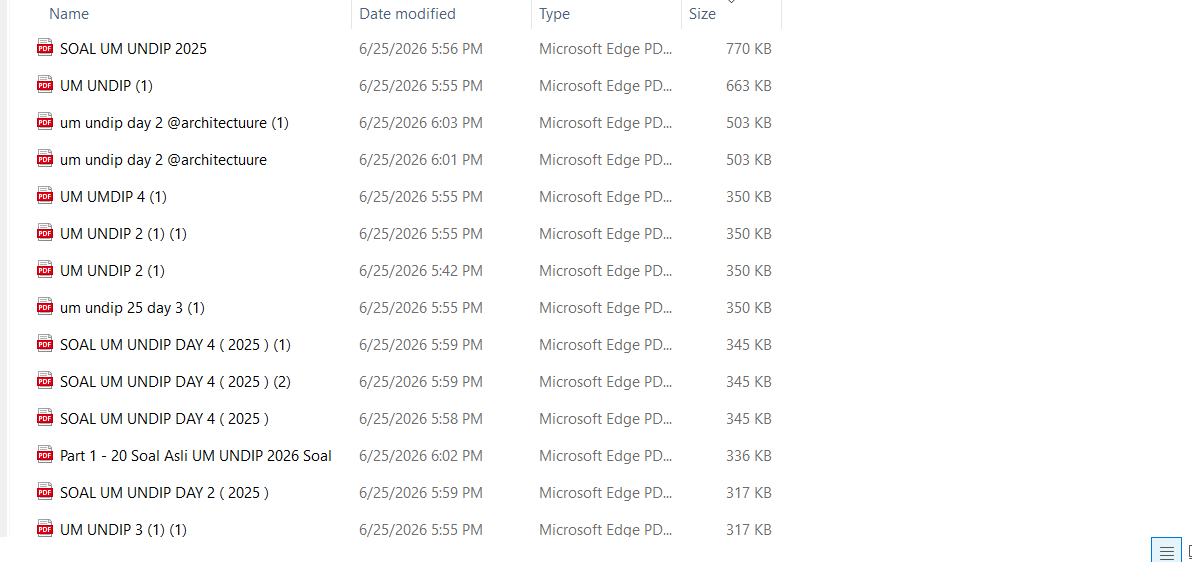Screen dimensions: 1192x562
Task: Click the PDF icon of UM UNDIP 2 (1) (1)
Action: tap(45, 234)
